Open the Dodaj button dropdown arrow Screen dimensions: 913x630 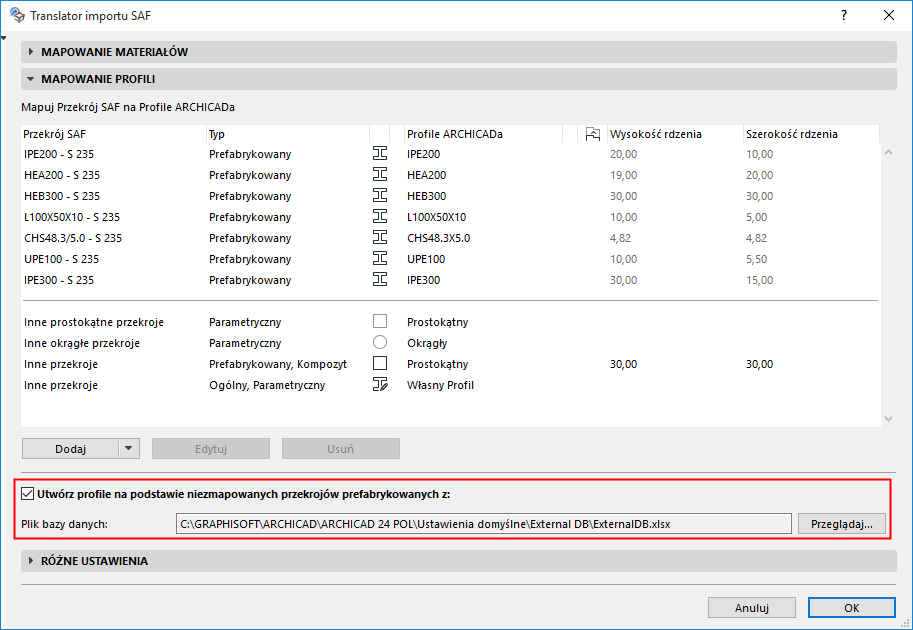(x=129, y=448)
